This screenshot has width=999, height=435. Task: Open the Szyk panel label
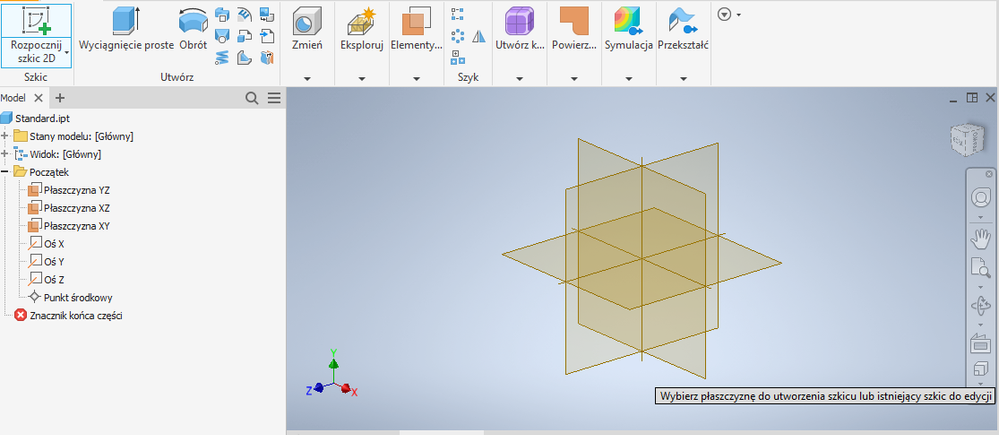coord(468,77)
